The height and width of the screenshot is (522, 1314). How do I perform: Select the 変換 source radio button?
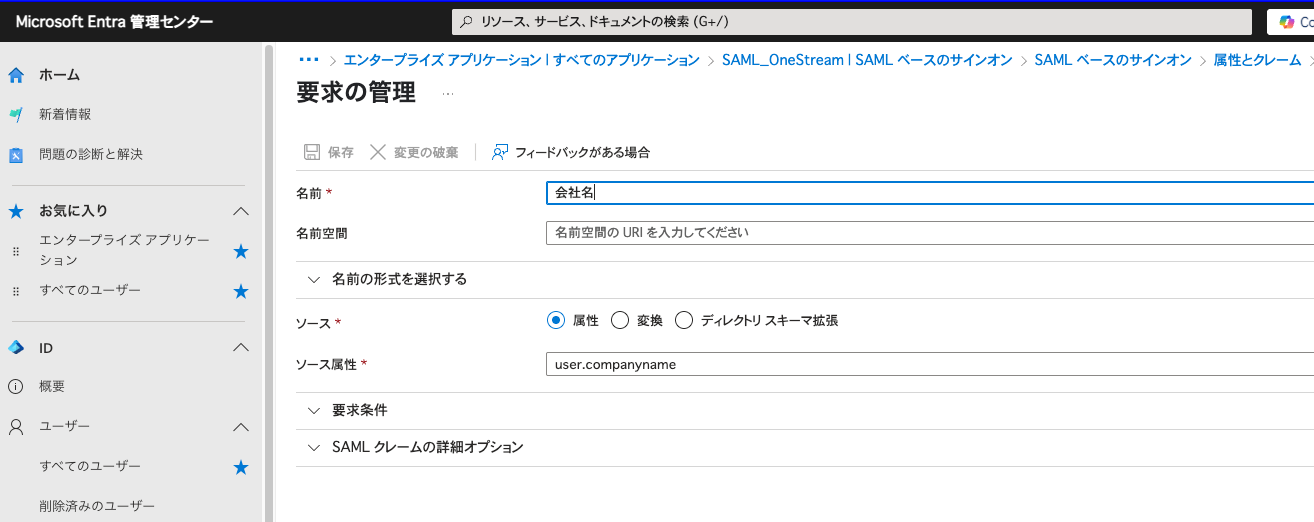pos(620,320)
